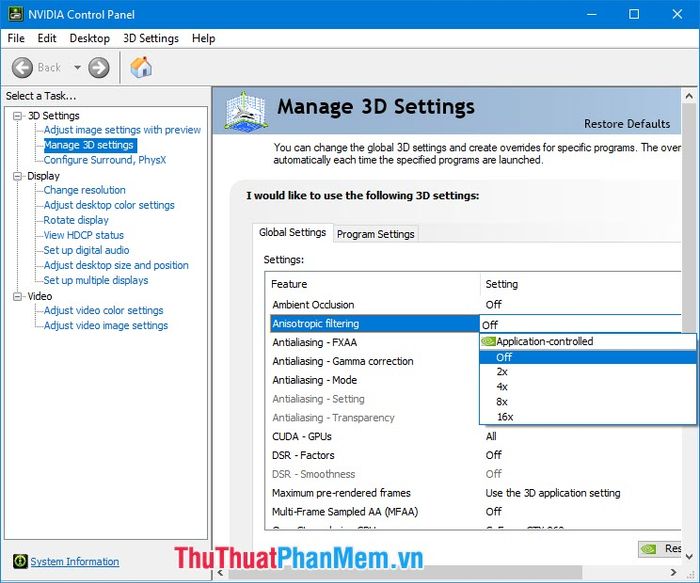Image resolution: width=700 pixels, height=583 pixels.
Task: Open the 3D Settings menu
Action: (151, 38)
